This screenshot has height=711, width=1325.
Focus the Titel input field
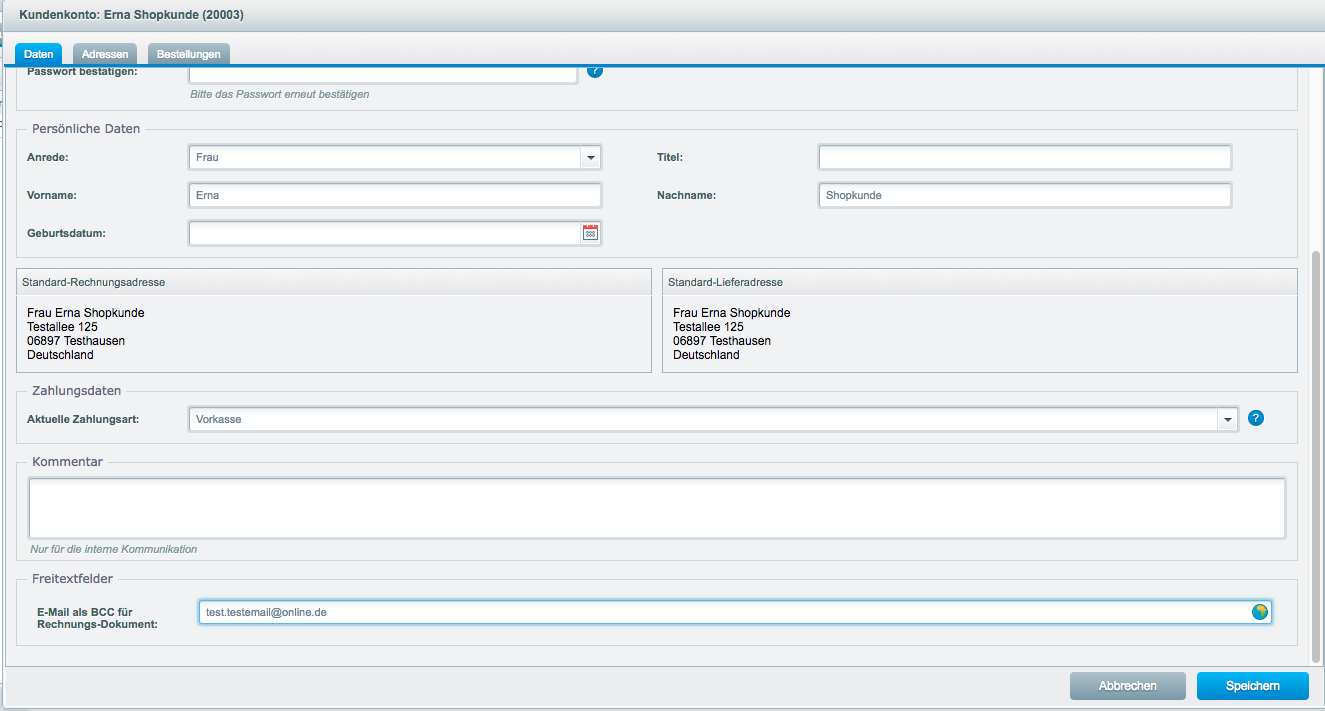click(1024, 158)
